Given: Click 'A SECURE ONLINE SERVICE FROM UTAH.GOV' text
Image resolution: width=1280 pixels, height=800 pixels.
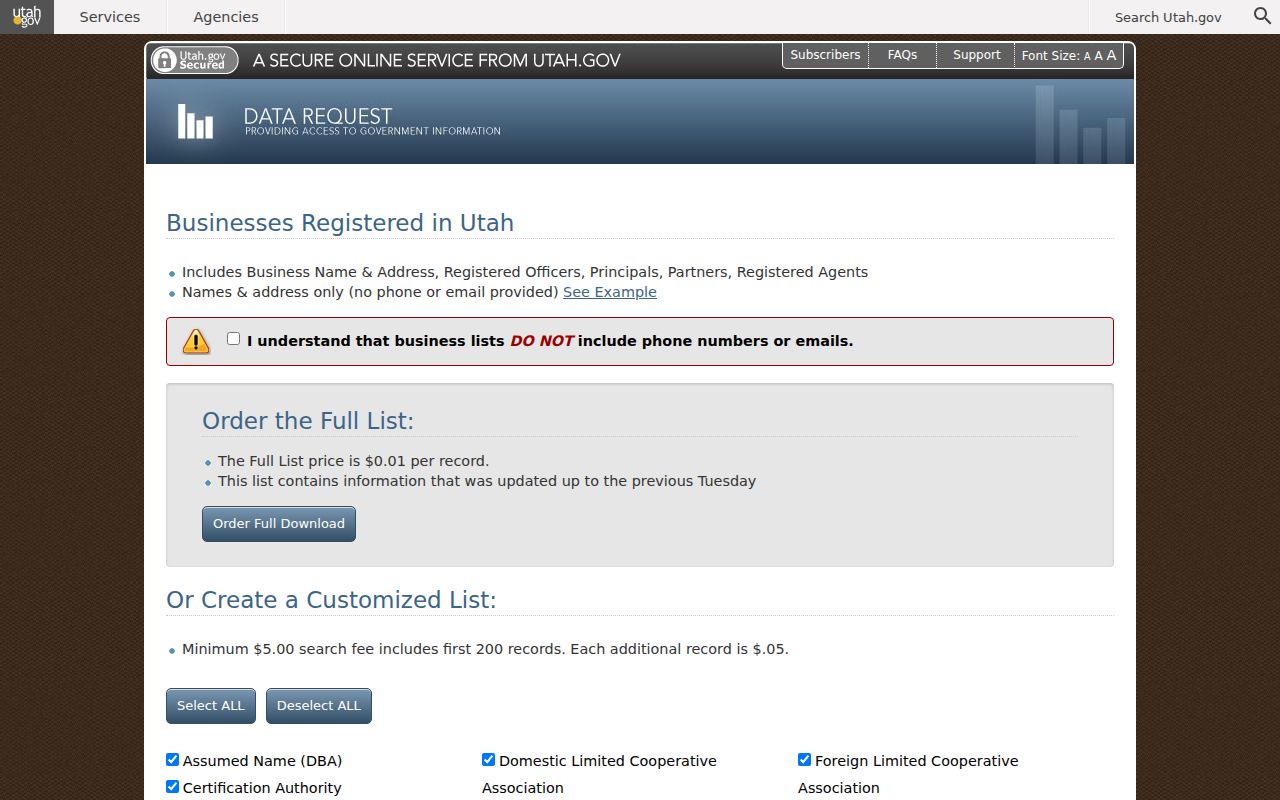Looking at the screenshot, I should pyautogui.click(x=437, y=60).
